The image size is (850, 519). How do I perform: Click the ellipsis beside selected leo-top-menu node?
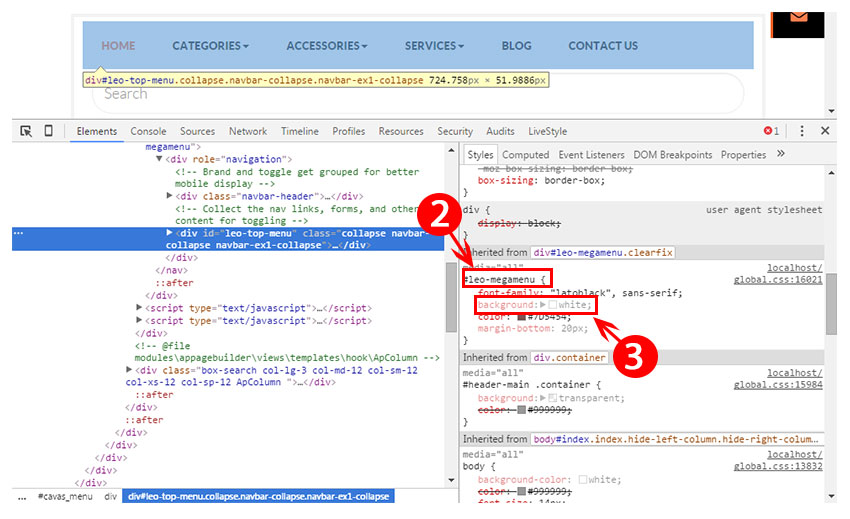18,233
